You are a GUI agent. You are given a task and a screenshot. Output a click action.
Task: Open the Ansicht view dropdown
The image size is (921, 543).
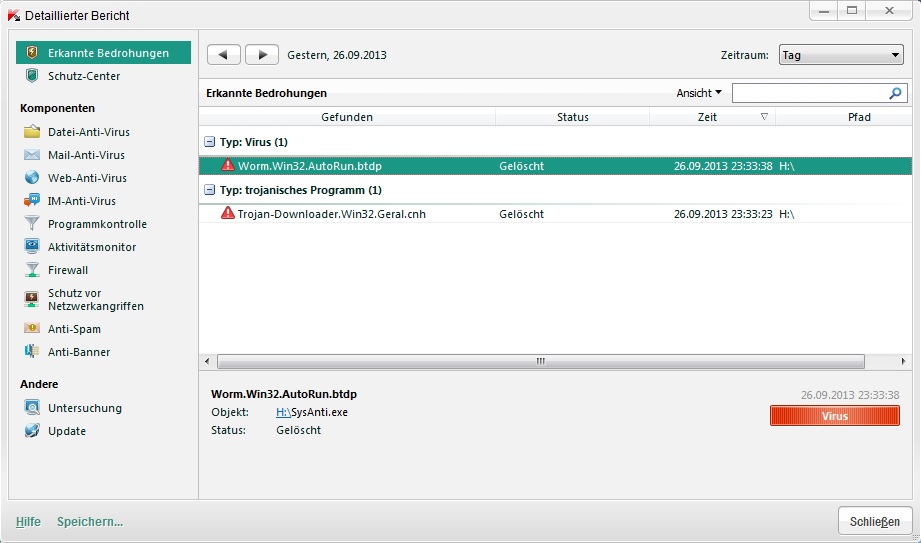point(699,93)
